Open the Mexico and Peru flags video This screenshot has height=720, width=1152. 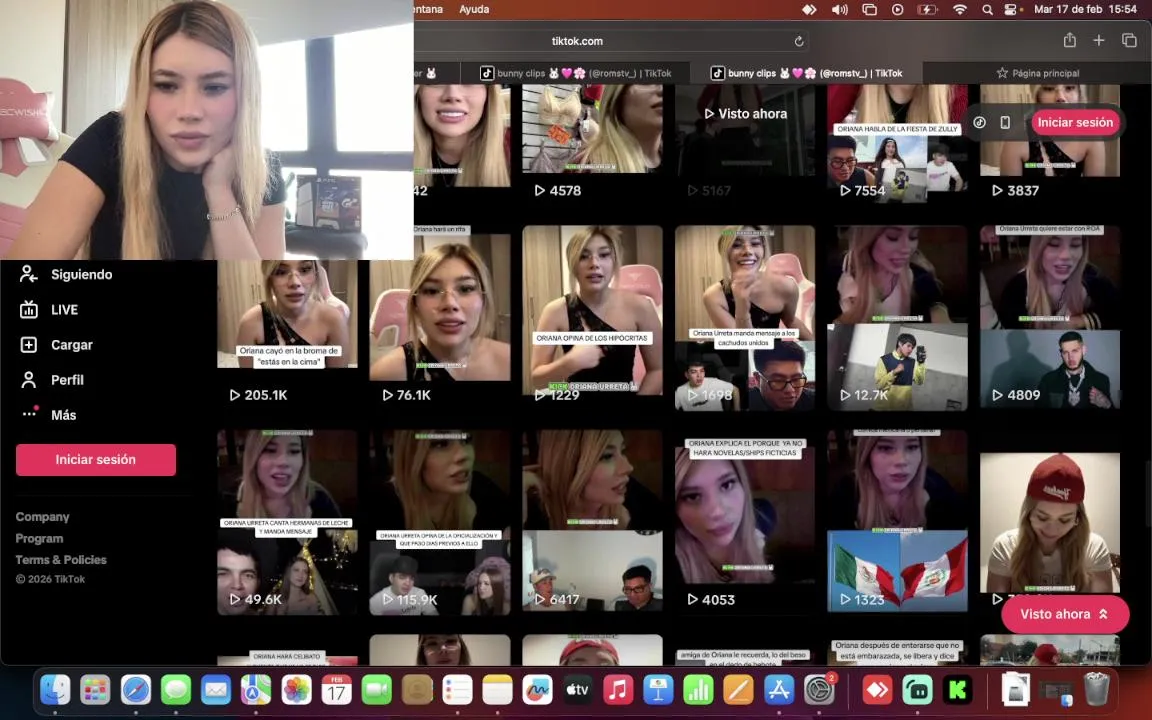pyautogui.click(x=897, y=522)
